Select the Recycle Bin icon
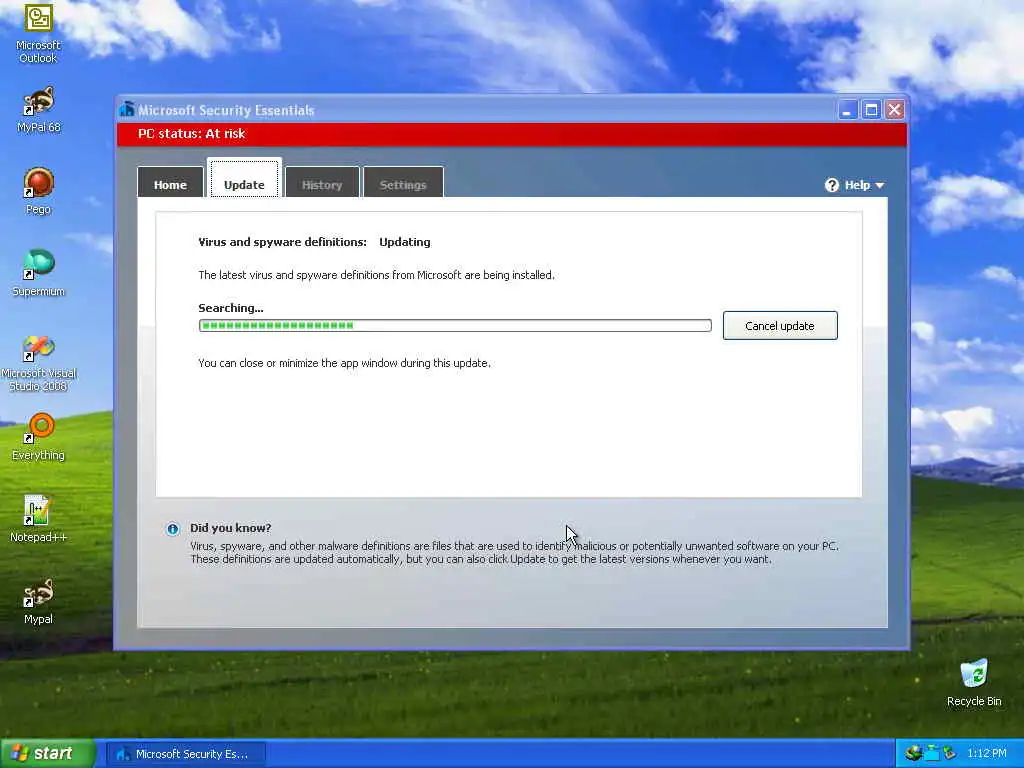This screenshot has height=768, width=1024. [974, 683]
